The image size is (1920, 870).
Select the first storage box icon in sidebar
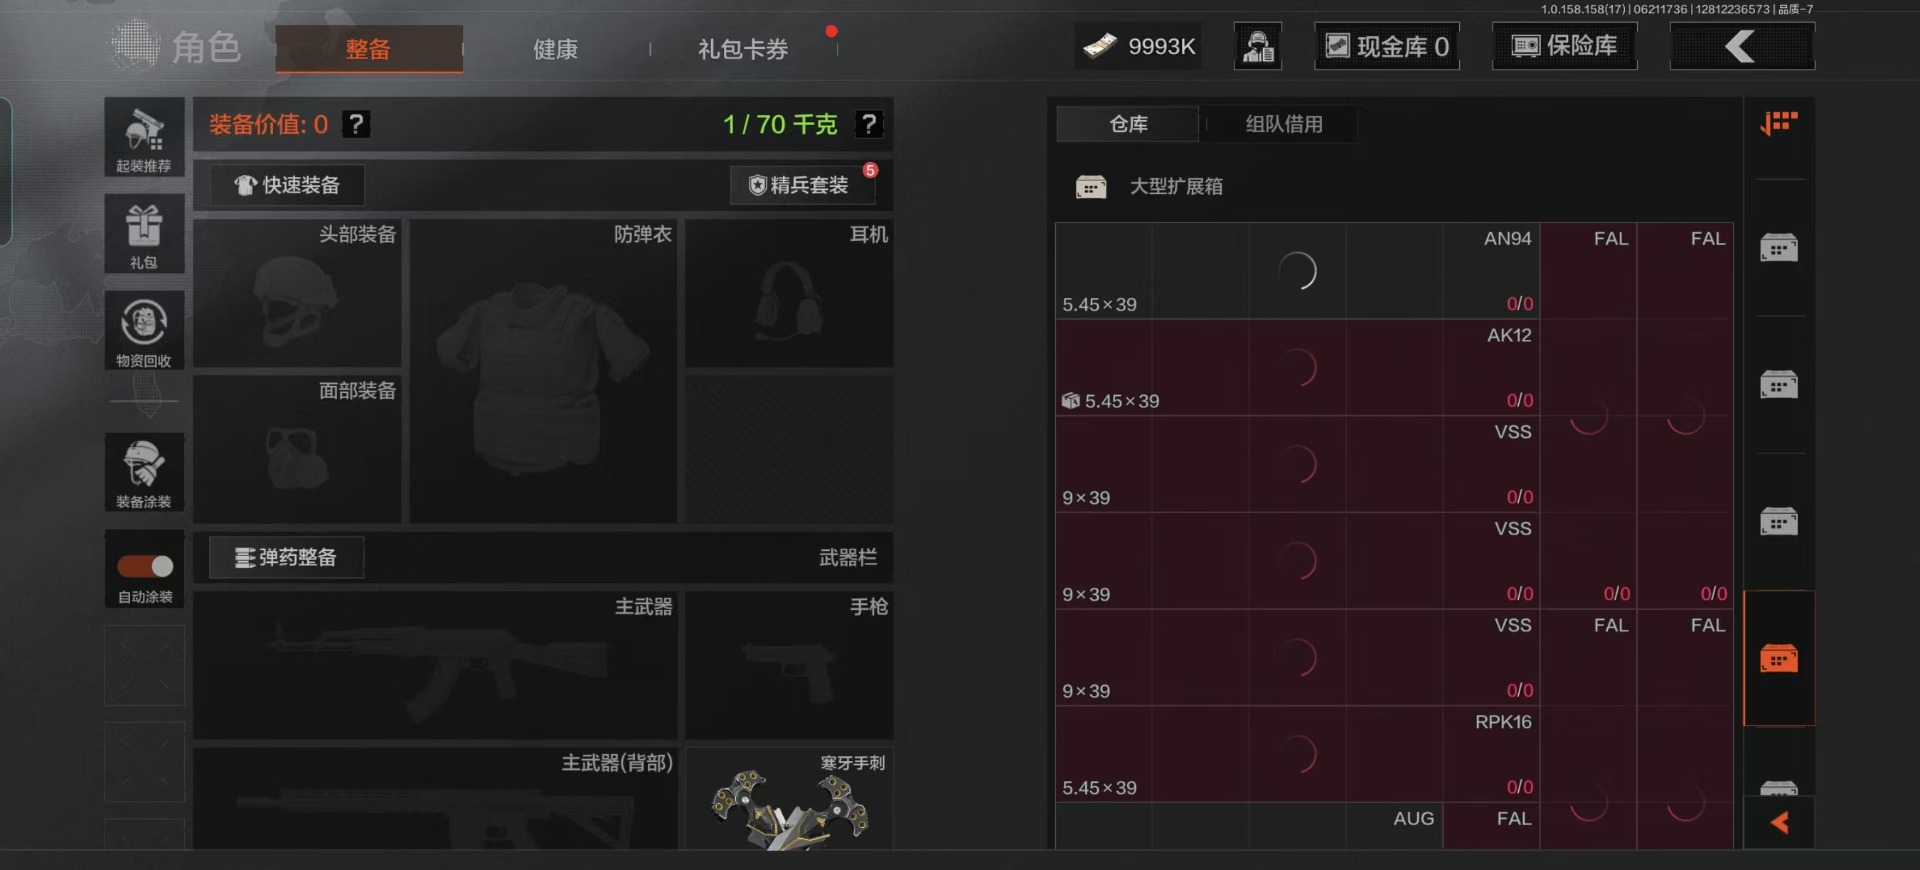point(1779,247)
